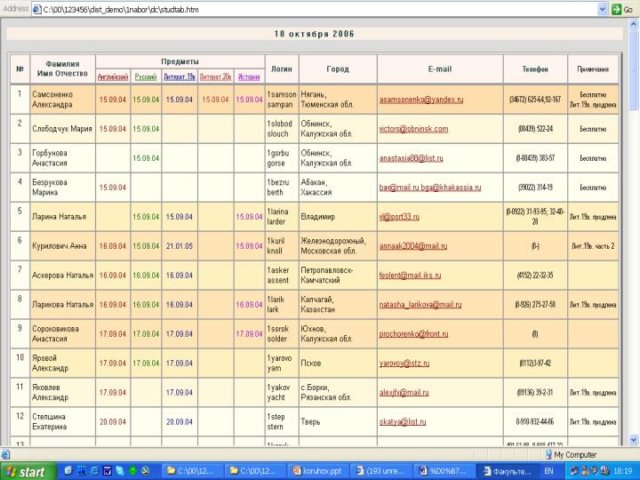Click the 'История' column header link
The height and width of the screenshot is (480, 640).
pyautogui.click(x=249, y=76)
